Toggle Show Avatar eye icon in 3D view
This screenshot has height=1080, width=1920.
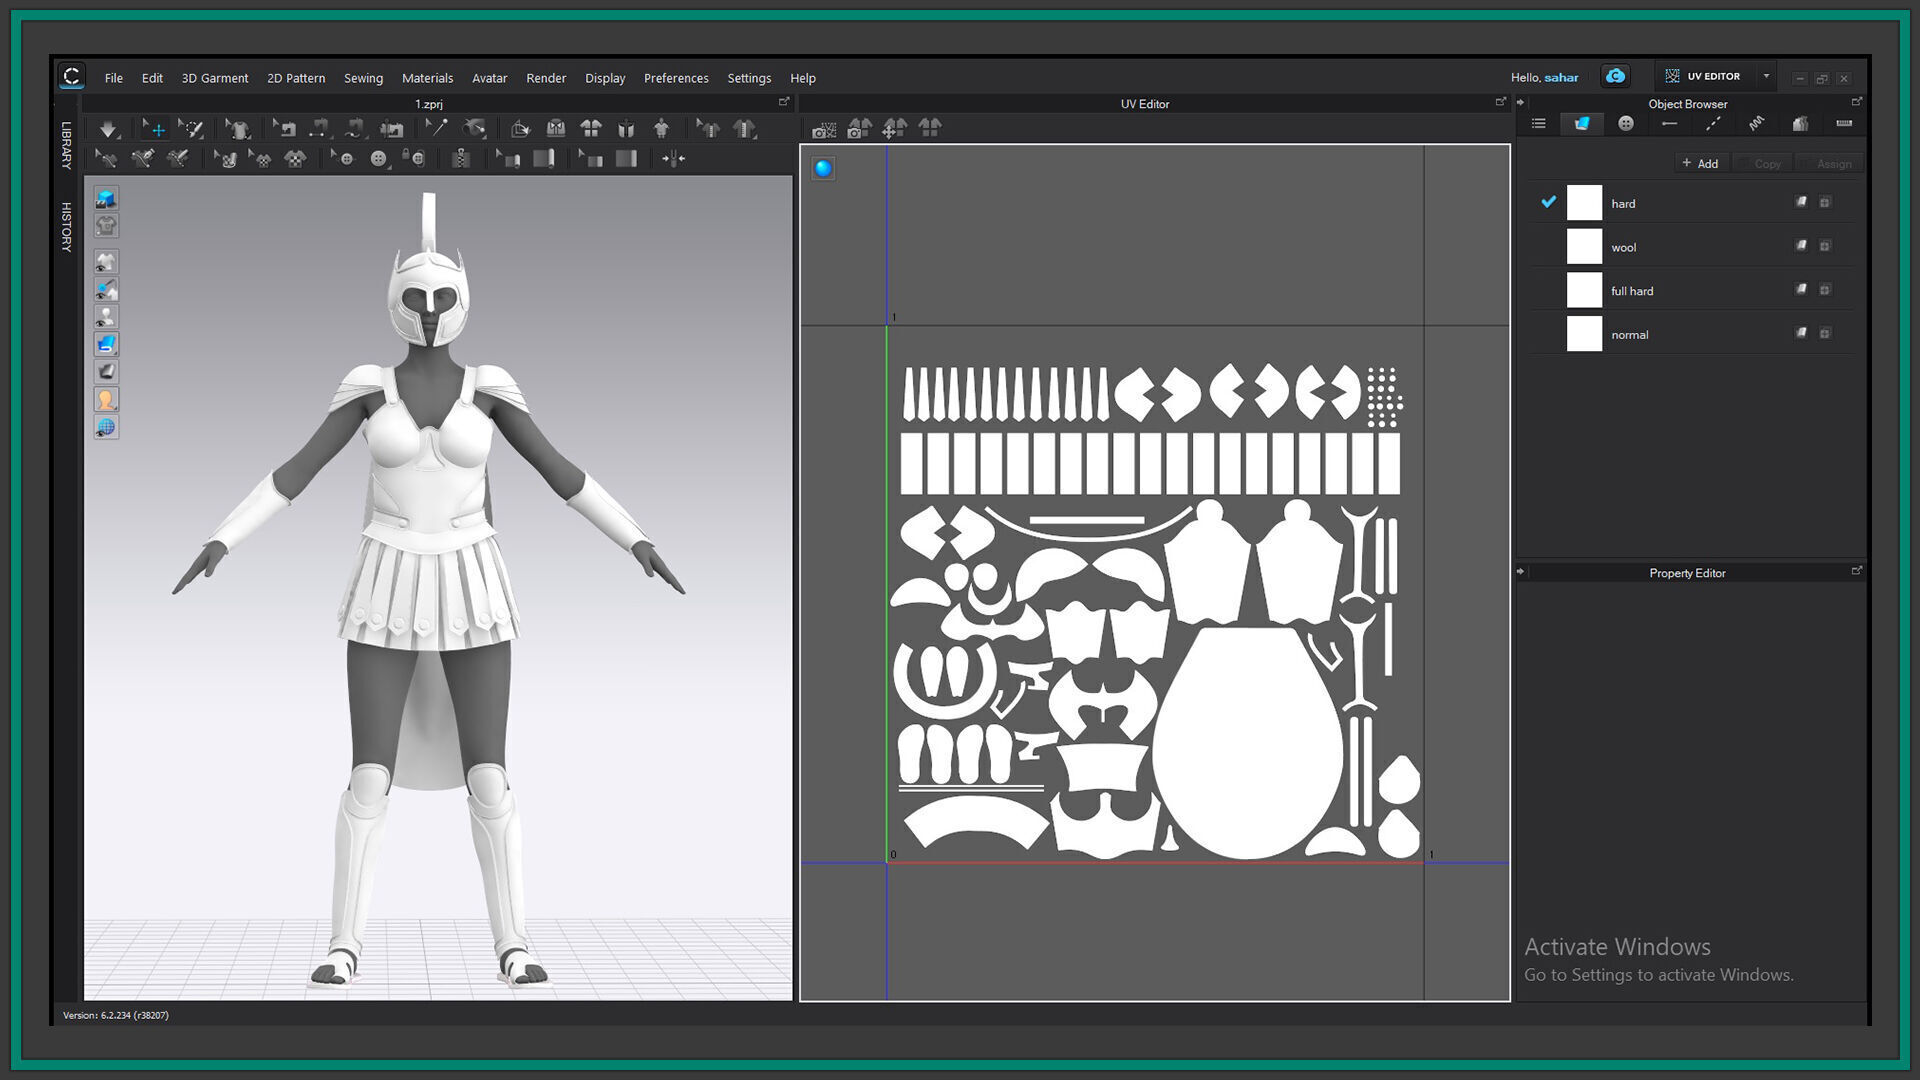[x=106, y=318]
